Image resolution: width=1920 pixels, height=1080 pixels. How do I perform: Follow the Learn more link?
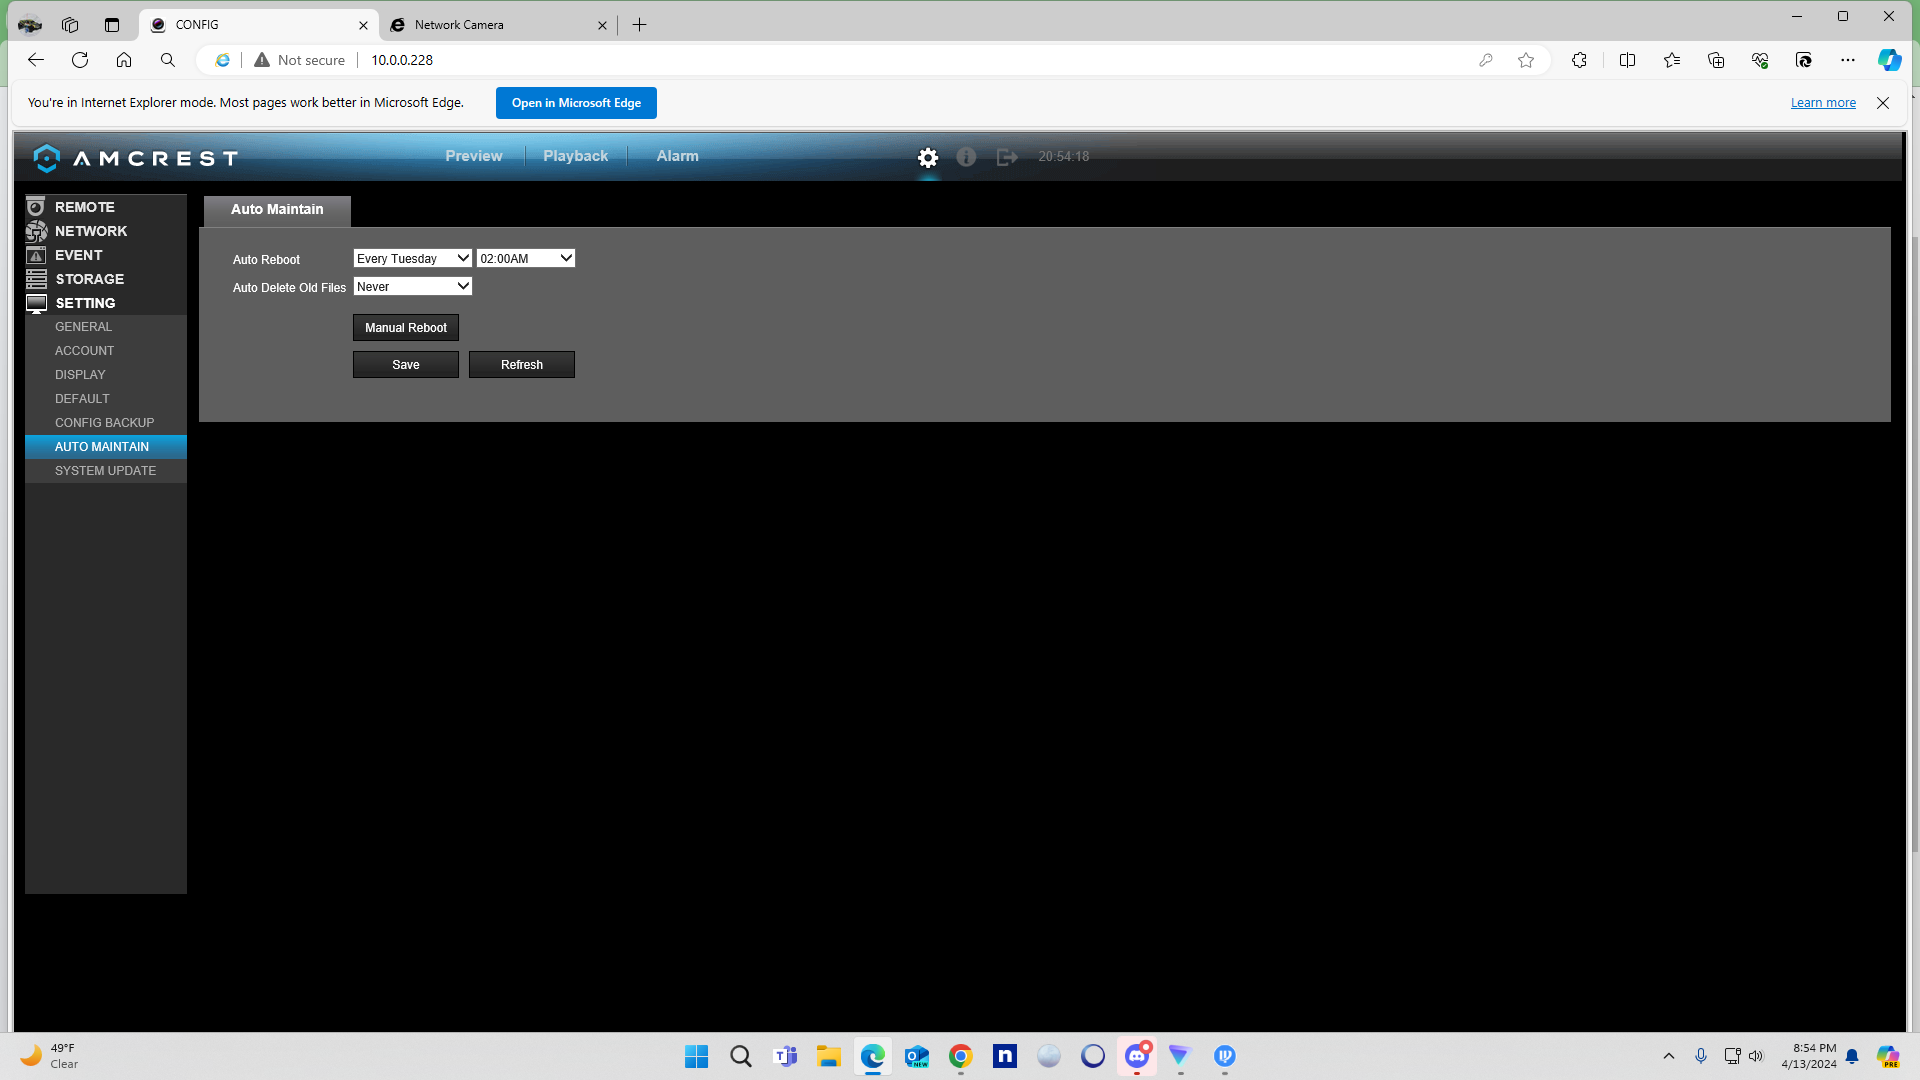click(x=1823, y=103)
